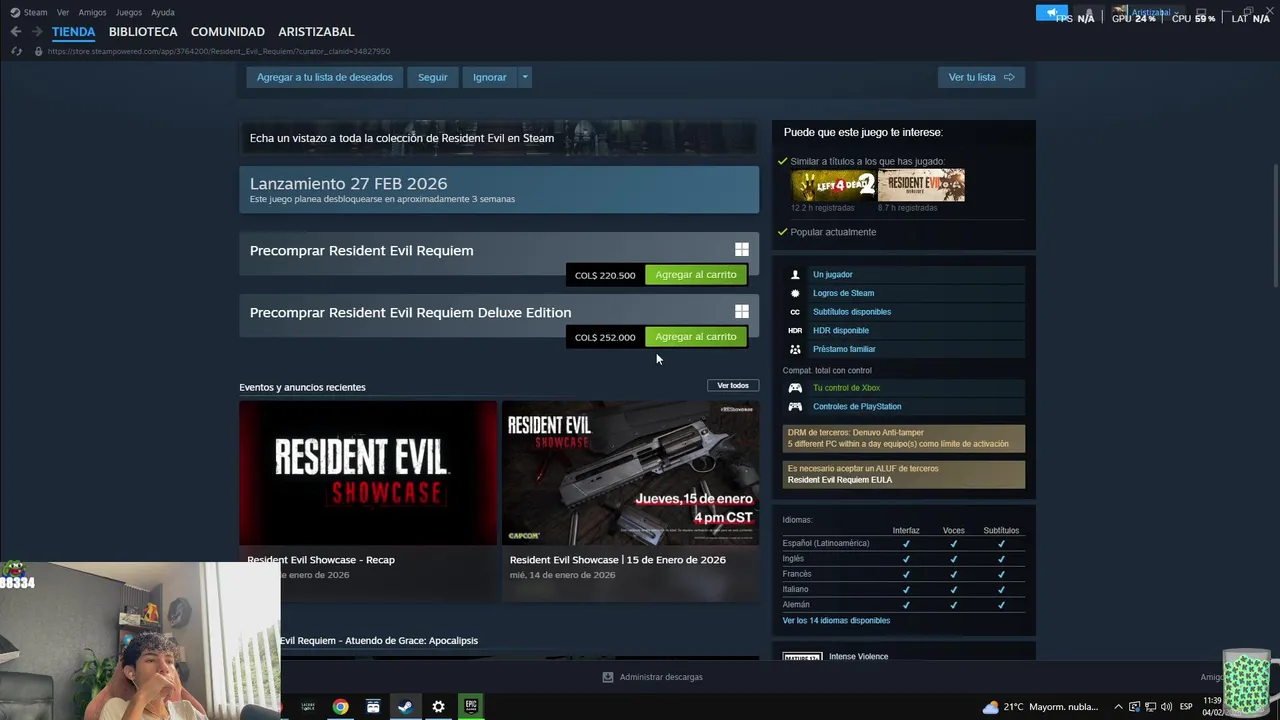Viewport: 1280px width, 720px height.
Task: Switch to the BIBLIOTECA tab
Action: tap(143, 32)
